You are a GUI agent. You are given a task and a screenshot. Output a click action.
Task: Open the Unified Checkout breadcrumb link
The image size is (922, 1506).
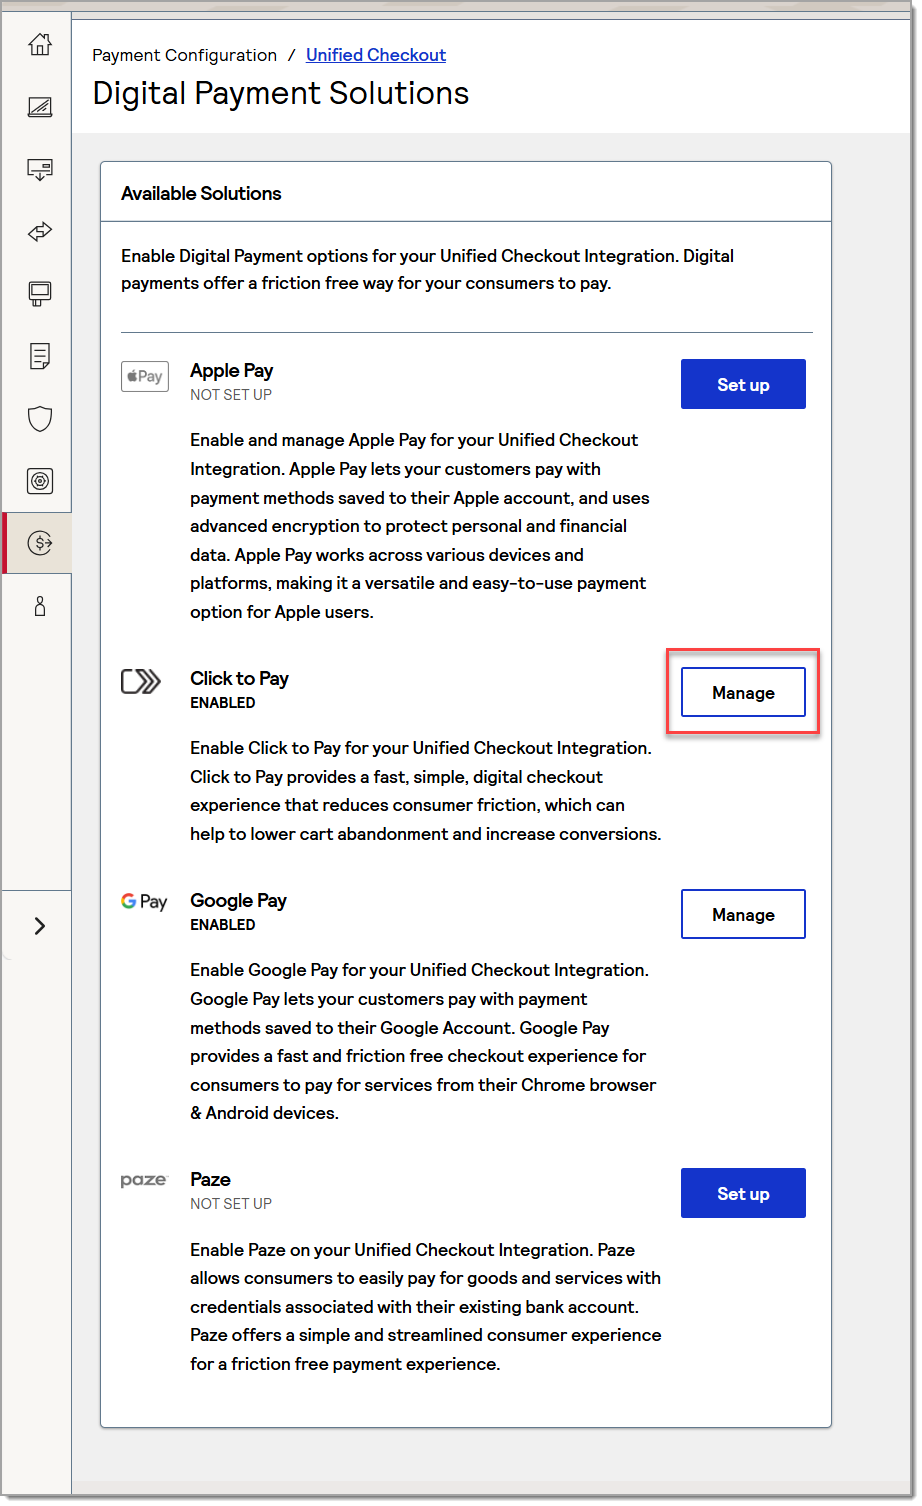(376, 55)
